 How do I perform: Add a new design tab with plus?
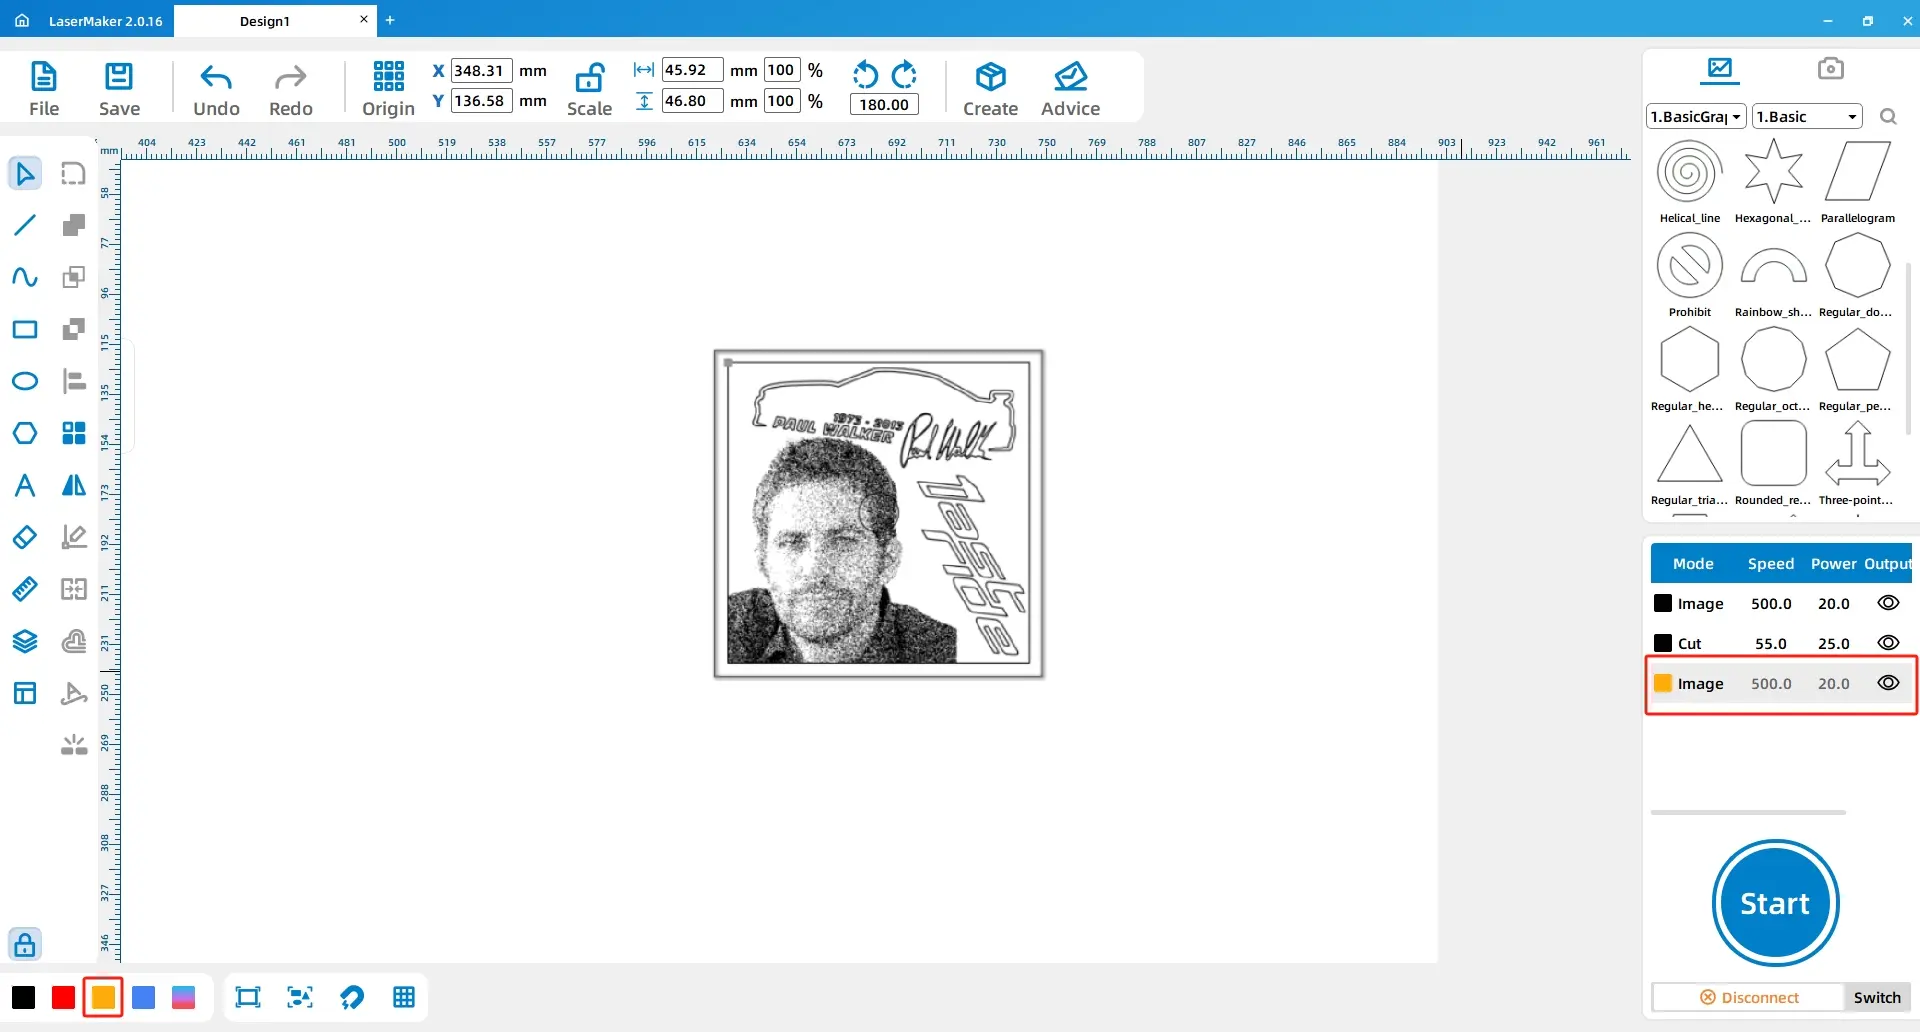[x=390, y=20]
